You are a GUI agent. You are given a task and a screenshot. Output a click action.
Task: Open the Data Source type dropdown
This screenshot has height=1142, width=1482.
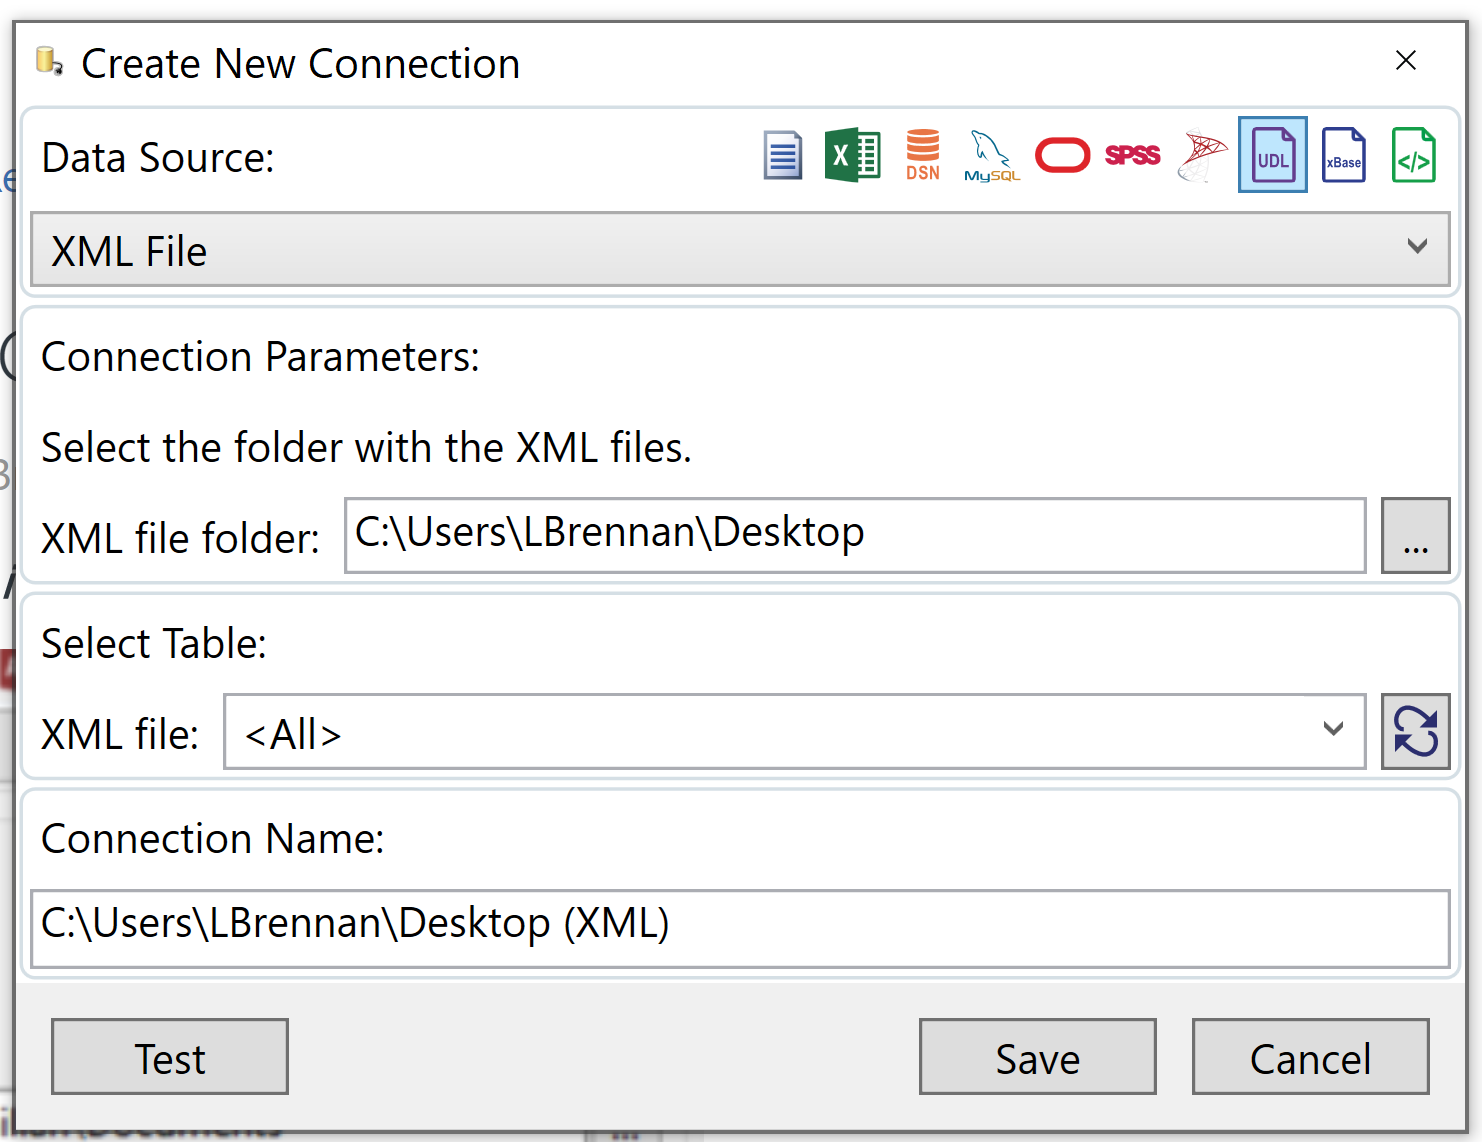(1417, 248)
